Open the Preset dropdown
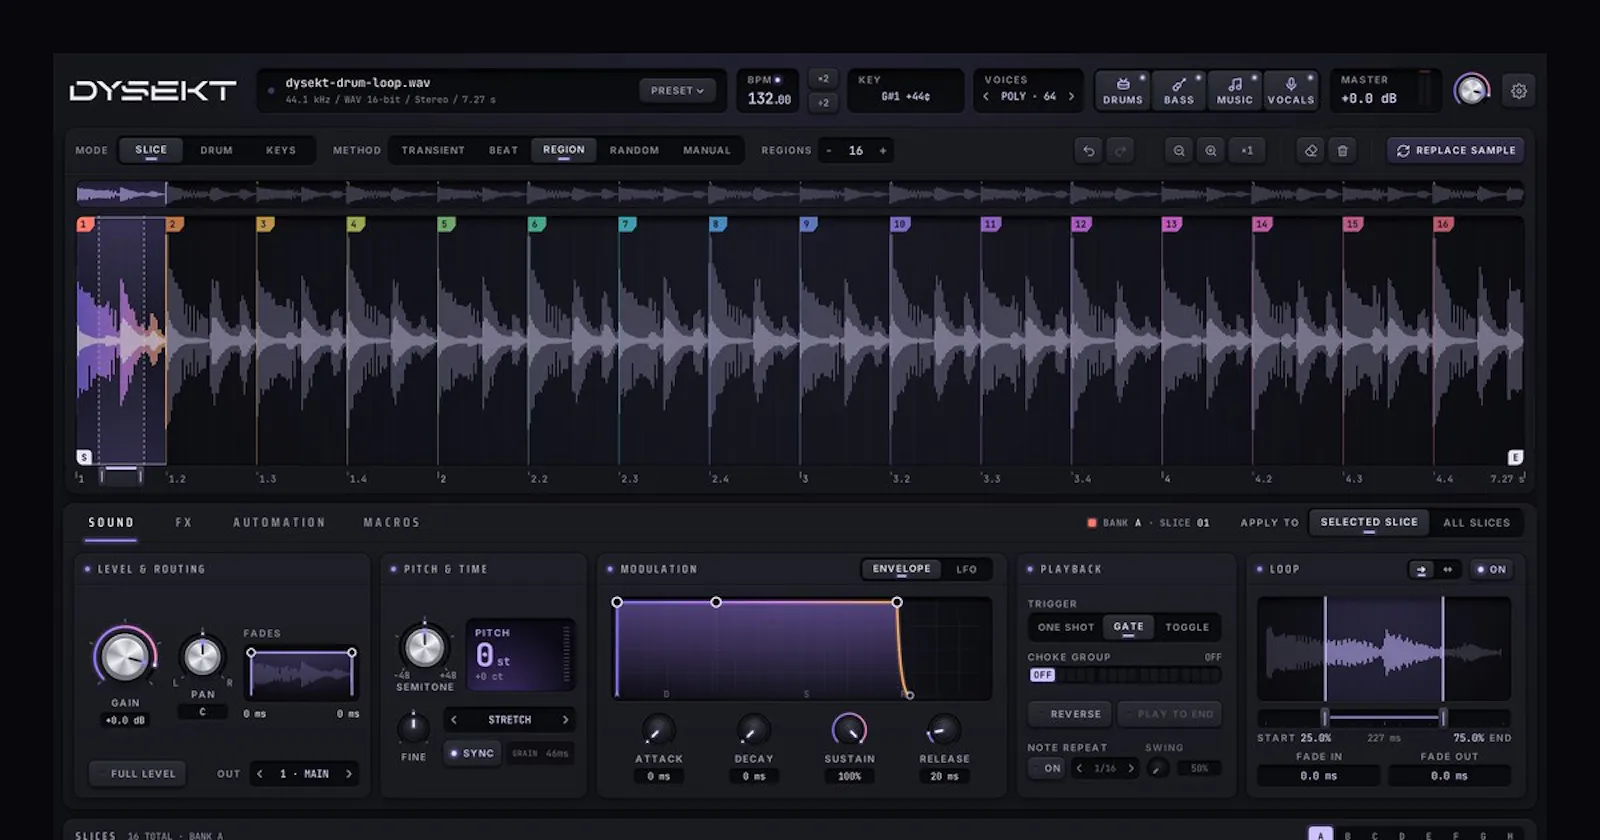 click(x=677, y=91)
